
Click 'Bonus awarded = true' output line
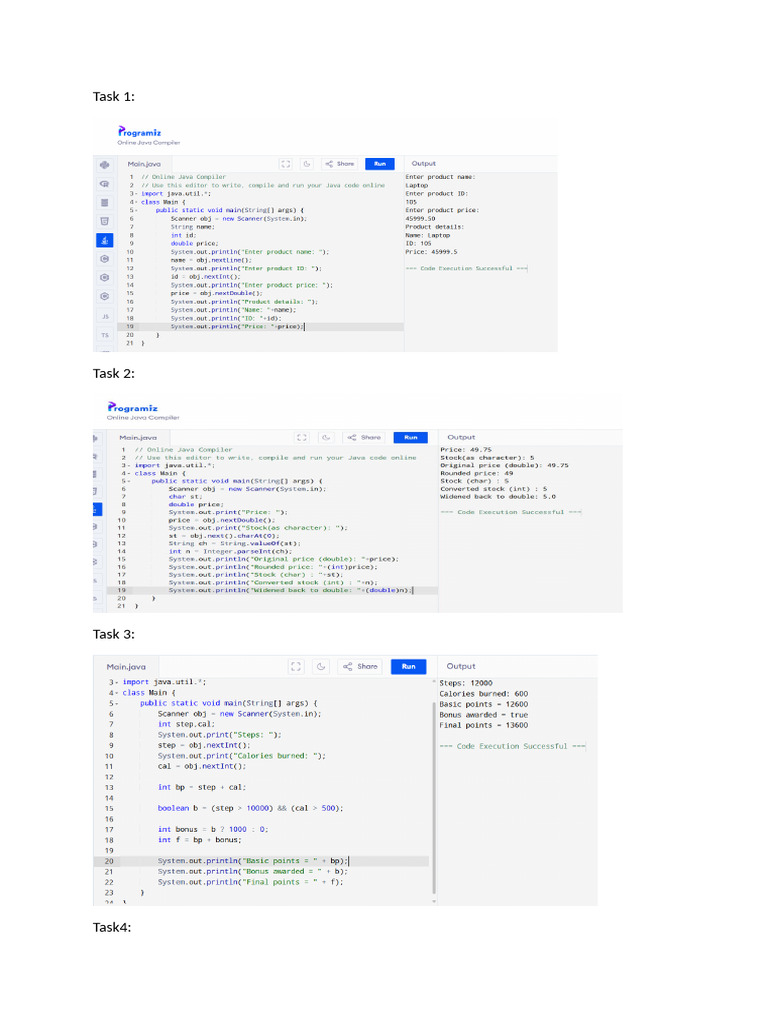483,715
